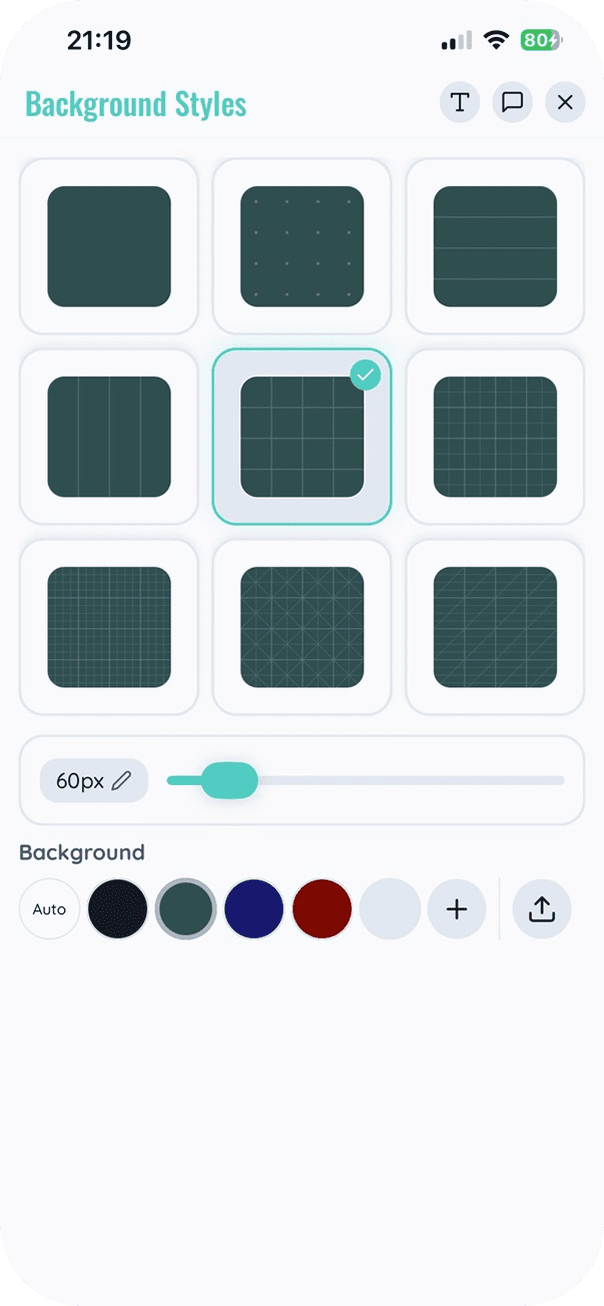Select the triangular mesh background pattern
The width and height of the screenshot is (604, 1306).
tap(302, 626)
